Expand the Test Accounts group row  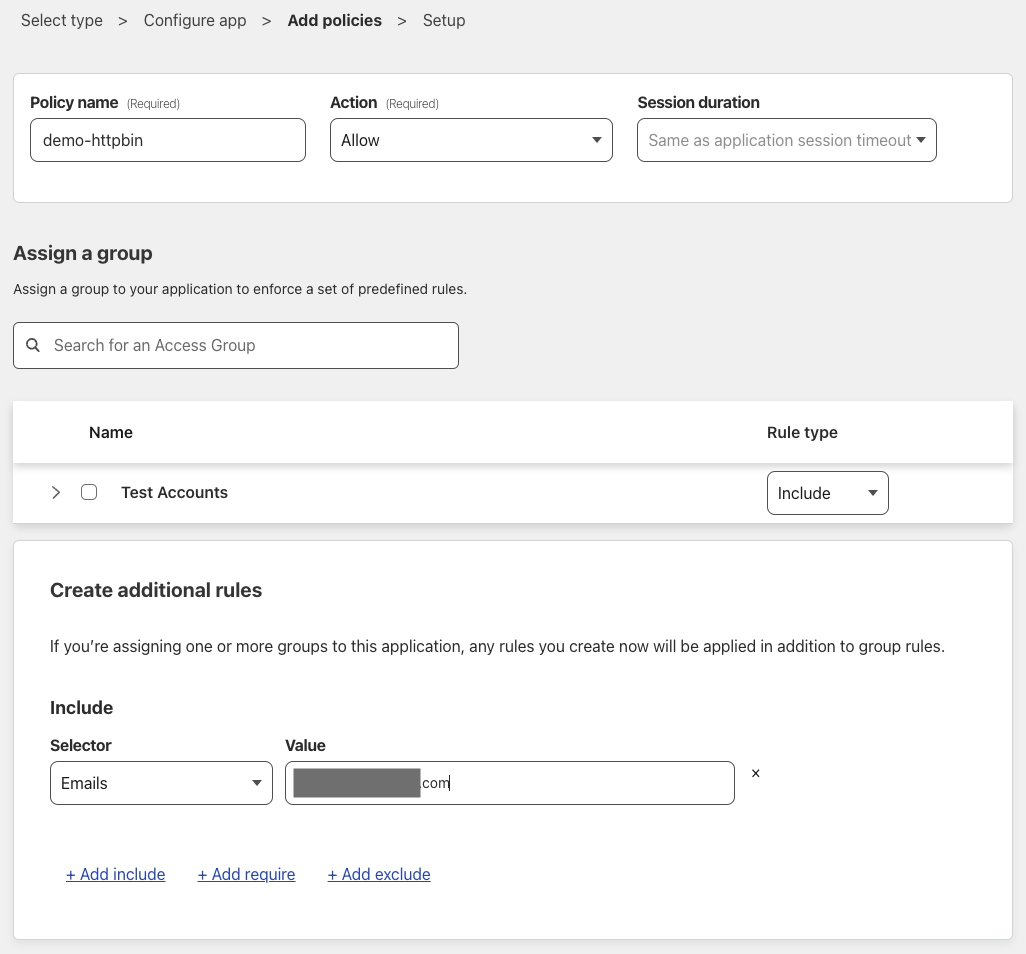[56, 492]
